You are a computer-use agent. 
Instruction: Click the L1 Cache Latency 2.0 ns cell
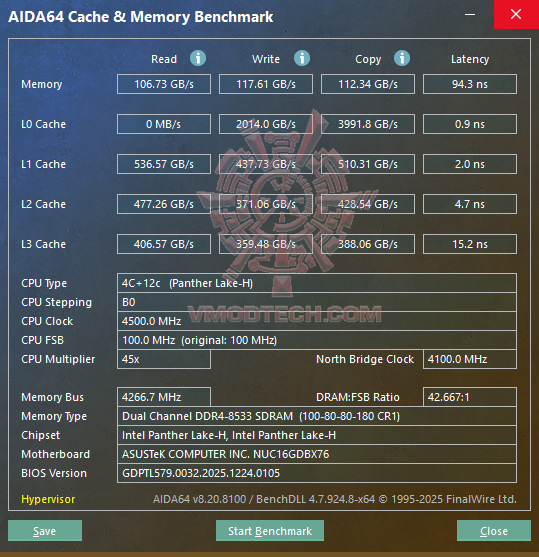pos(470,164)
